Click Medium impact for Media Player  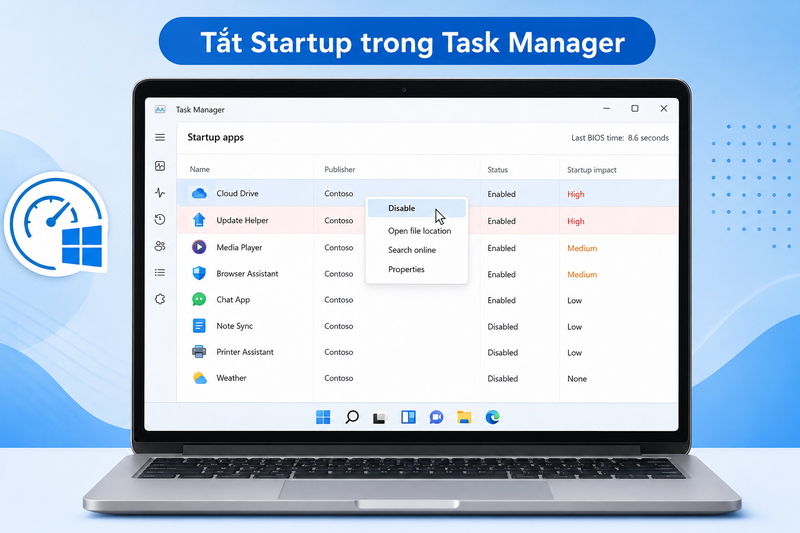pyautogui.click(x=582, y=248)
